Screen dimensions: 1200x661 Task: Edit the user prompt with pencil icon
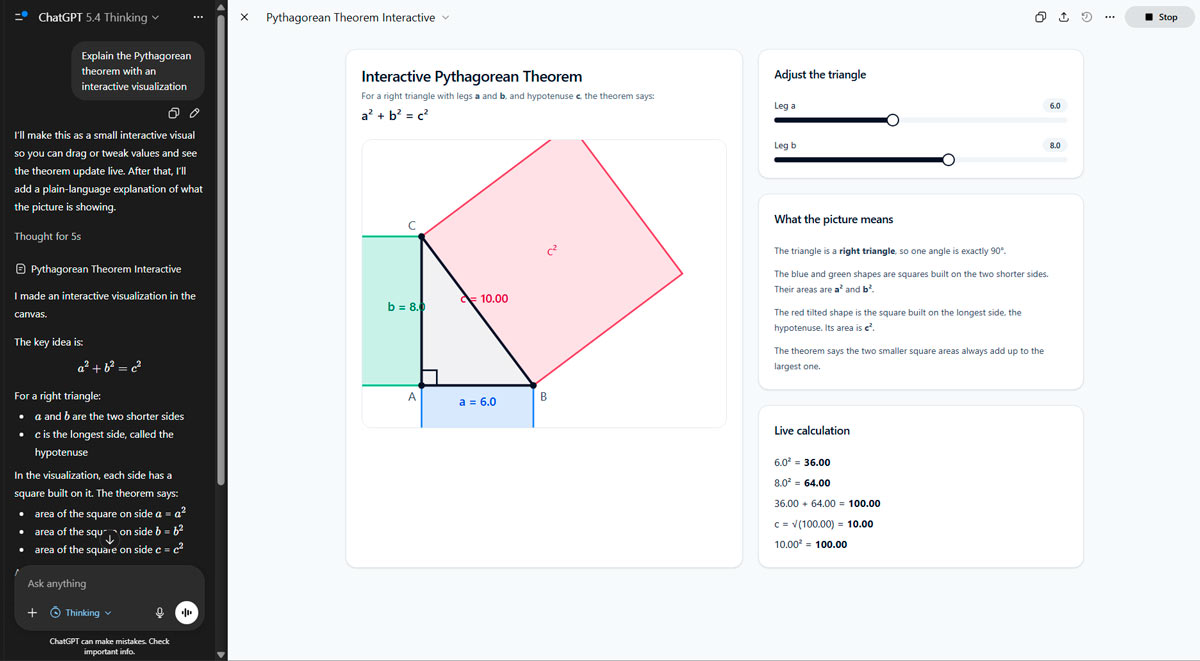coord(195,112)
